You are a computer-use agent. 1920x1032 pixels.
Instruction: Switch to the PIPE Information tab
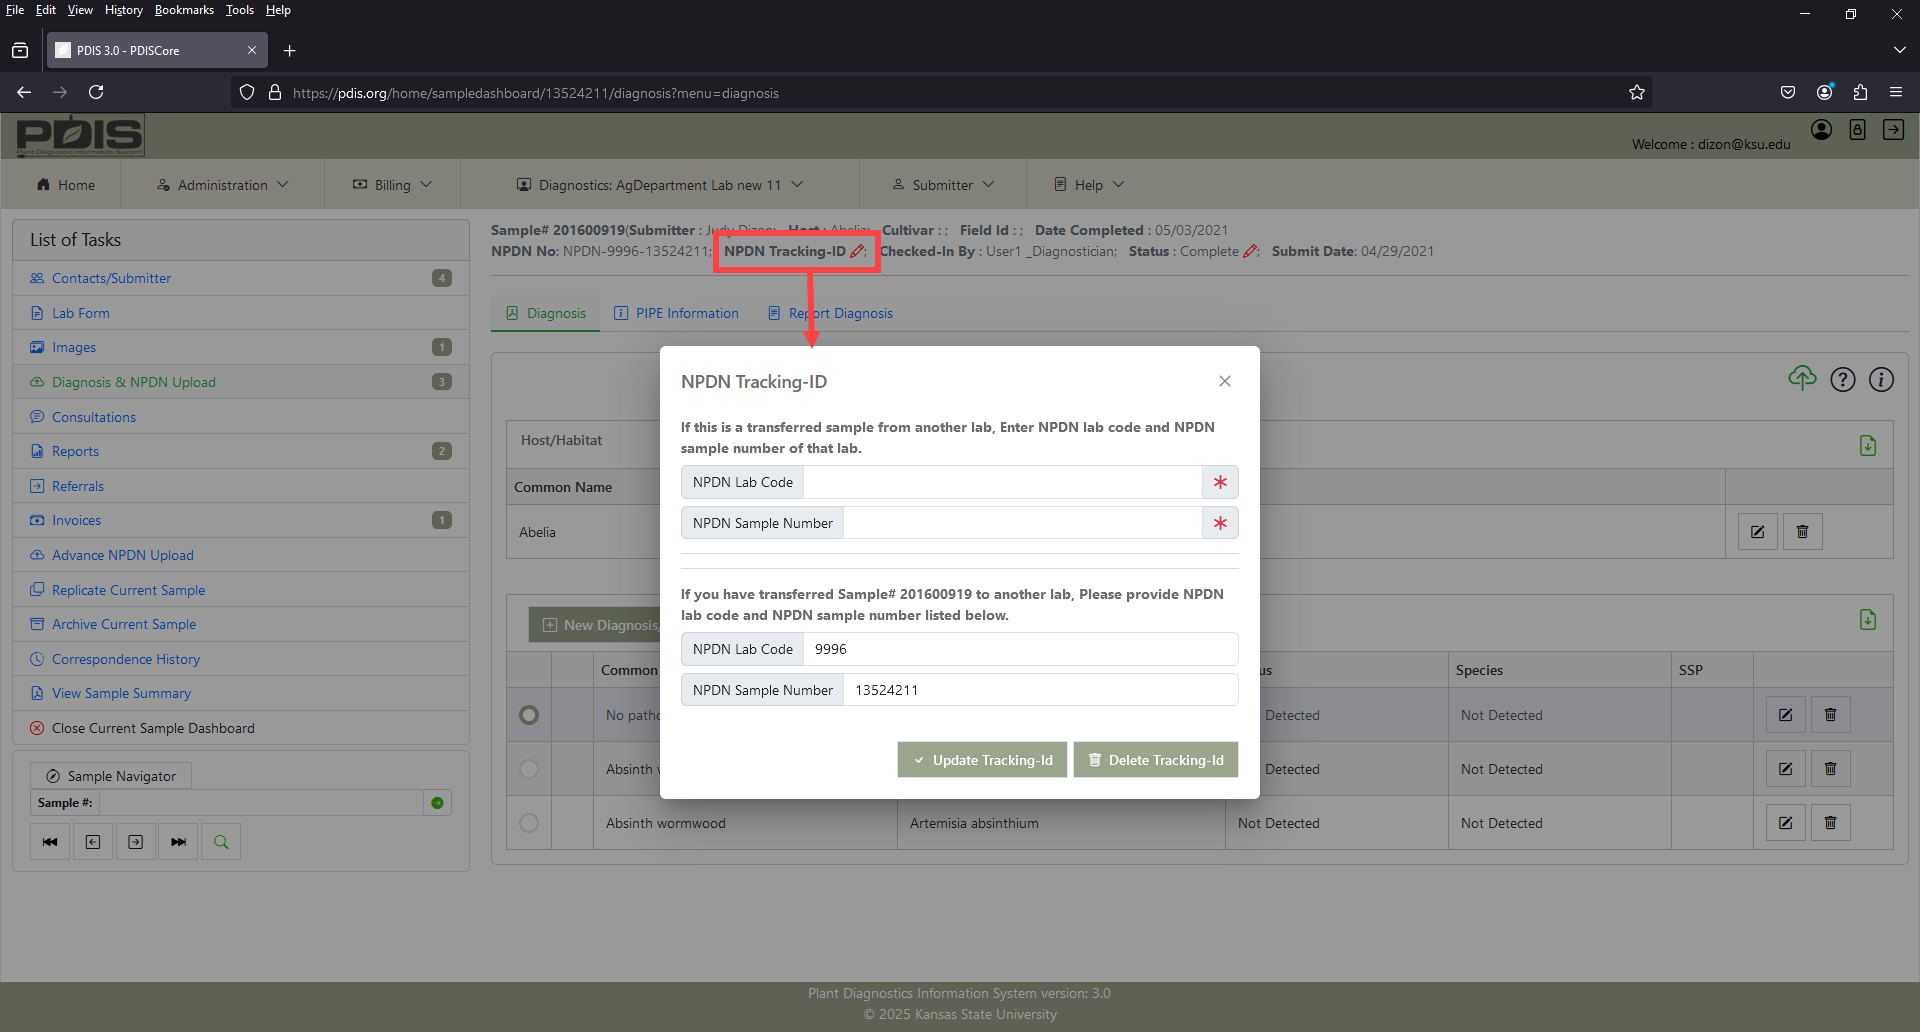tap(676, 313)
